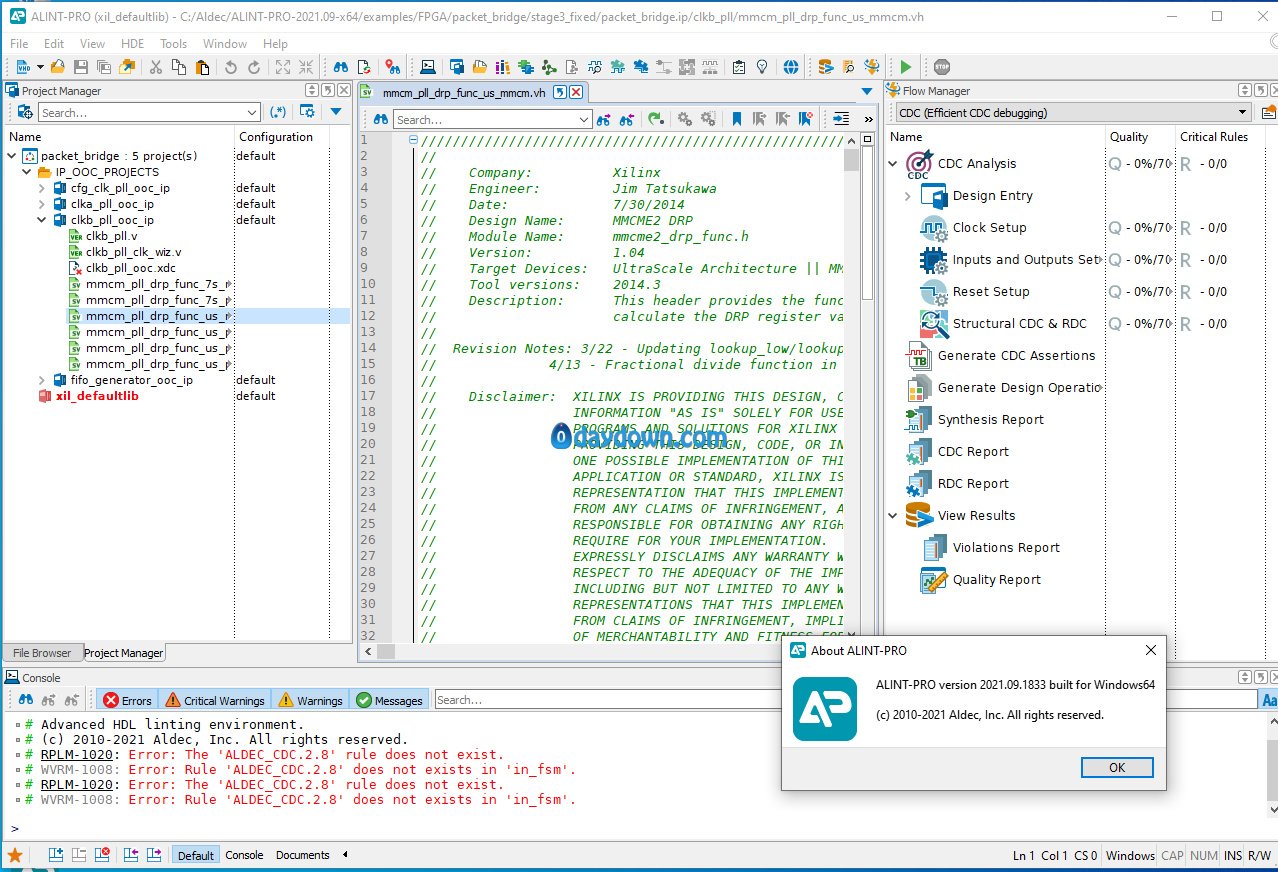Click the checklist clipboard icon in main toolbar
This screenshot has width=1278, height=872.
click(738, 67)
